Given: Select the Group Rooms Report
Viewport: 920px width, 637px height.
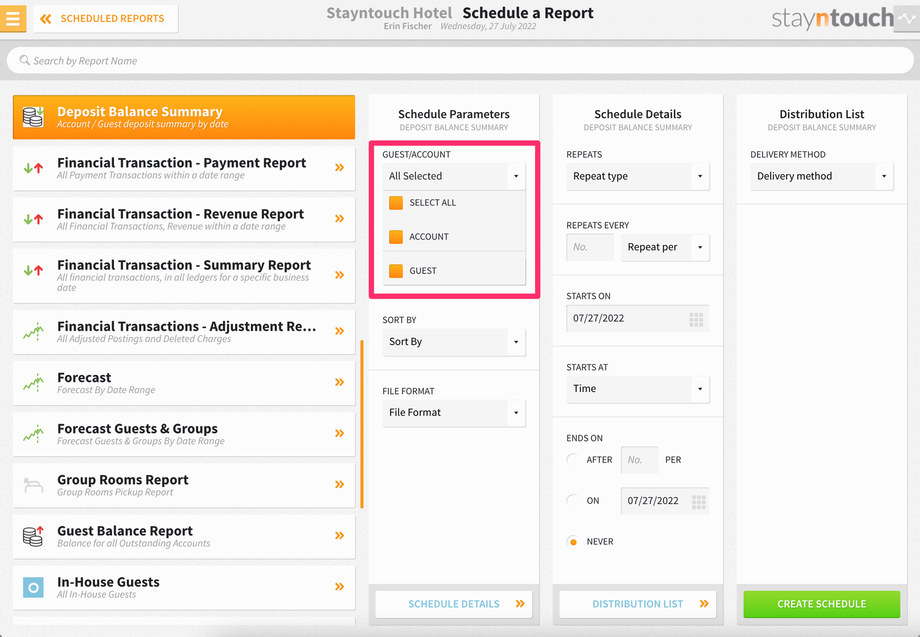Looking at the screenshot, I should [x=184, y=484].
